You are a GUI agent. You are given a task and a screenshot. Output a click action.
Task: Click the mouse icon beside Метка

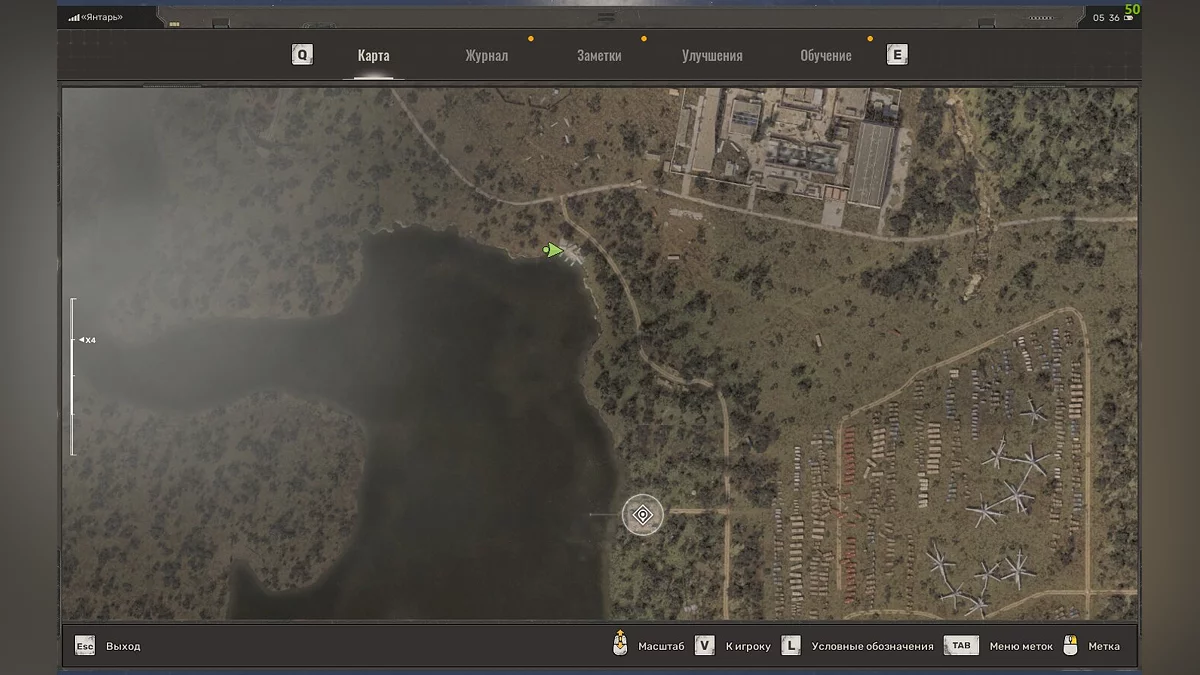click(1071, 646)
